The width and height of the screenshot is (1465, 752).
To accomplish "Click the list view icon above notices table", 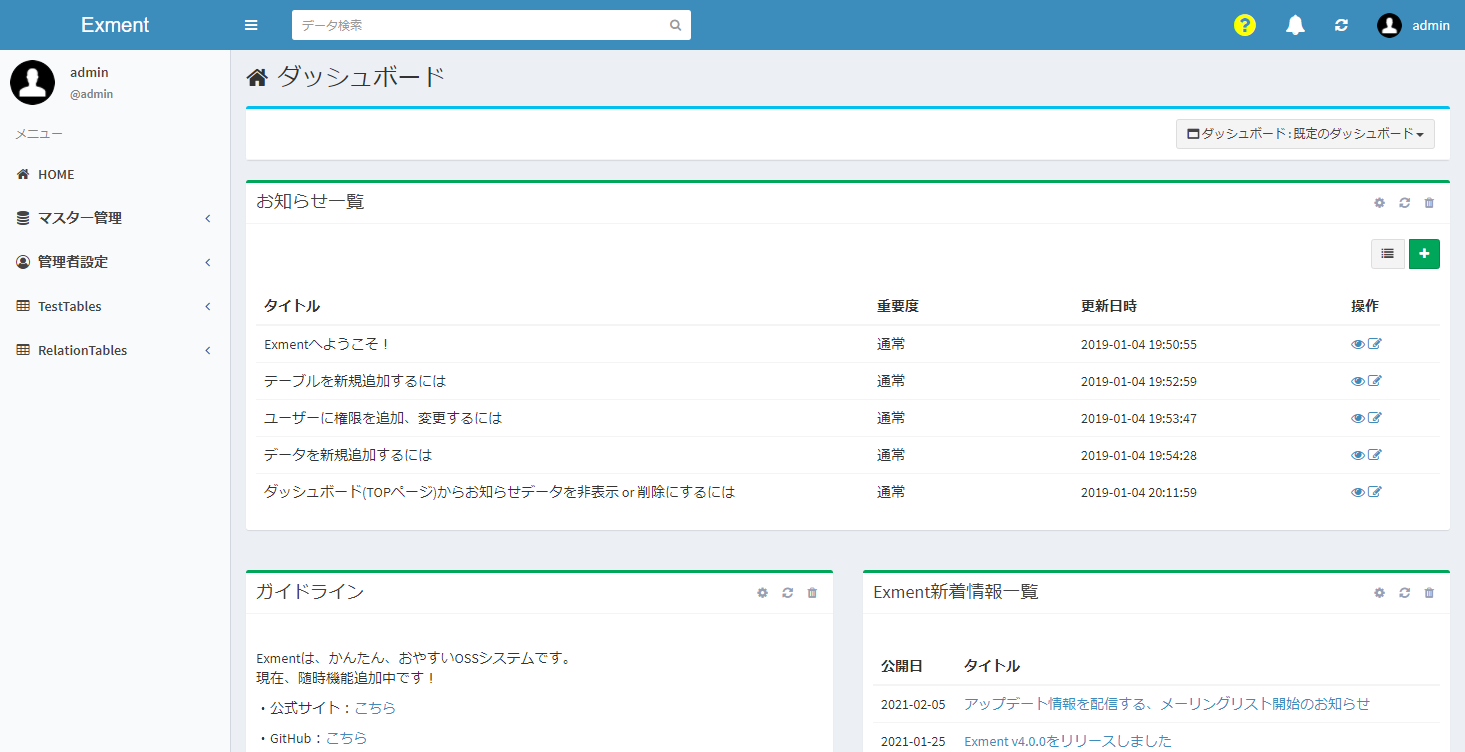I will (1388, 253).
